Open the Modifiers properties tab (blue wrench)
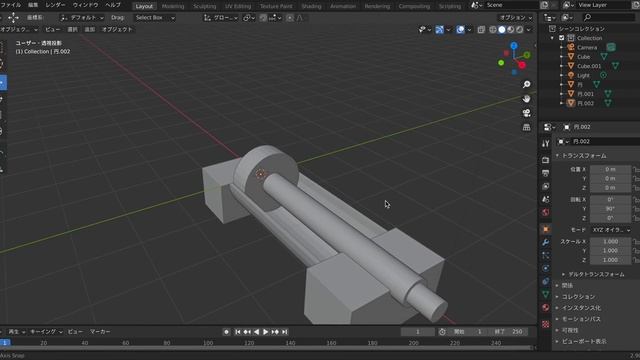 pyautogui.click(x=546, y=242)
